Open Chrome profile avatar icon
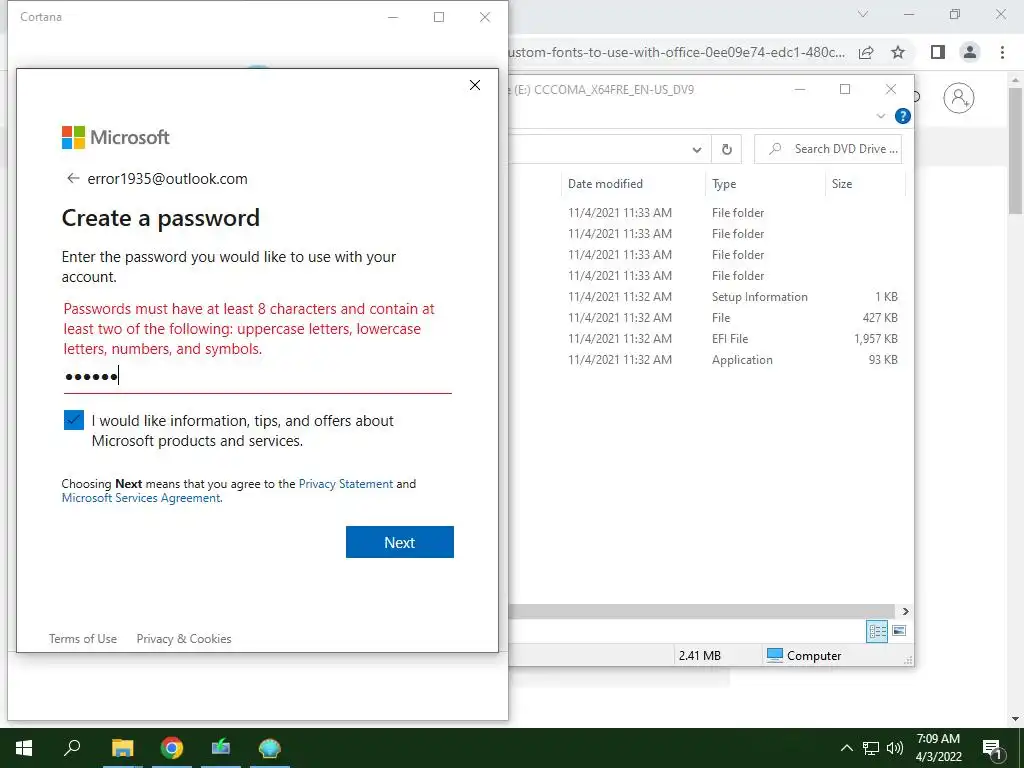 click(970, 52)
